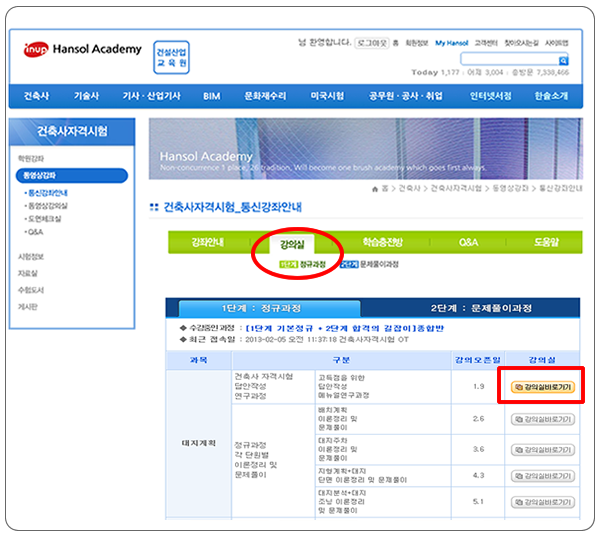600x551 pixels.
Task: Click the home icon in the breadcrumb
Action: pos(375,189)
